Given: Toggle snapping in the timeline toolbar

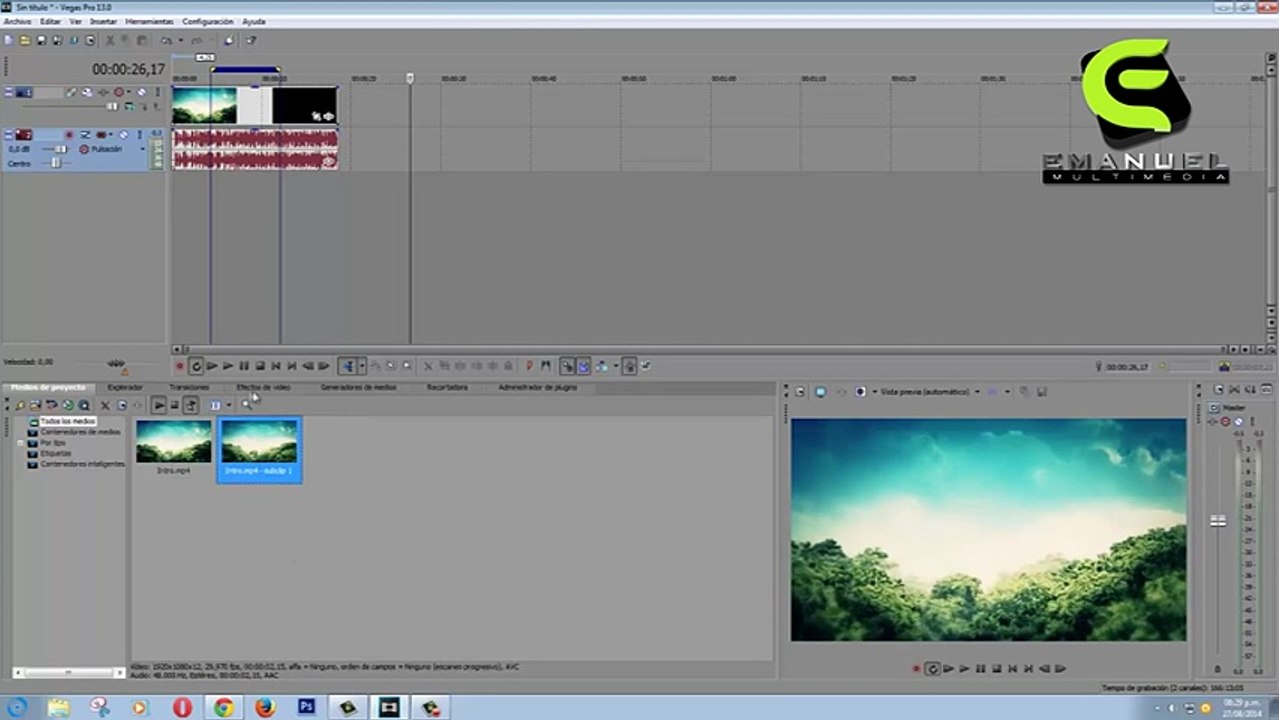Looking at the screenshot, I should [x=567, y=367].
